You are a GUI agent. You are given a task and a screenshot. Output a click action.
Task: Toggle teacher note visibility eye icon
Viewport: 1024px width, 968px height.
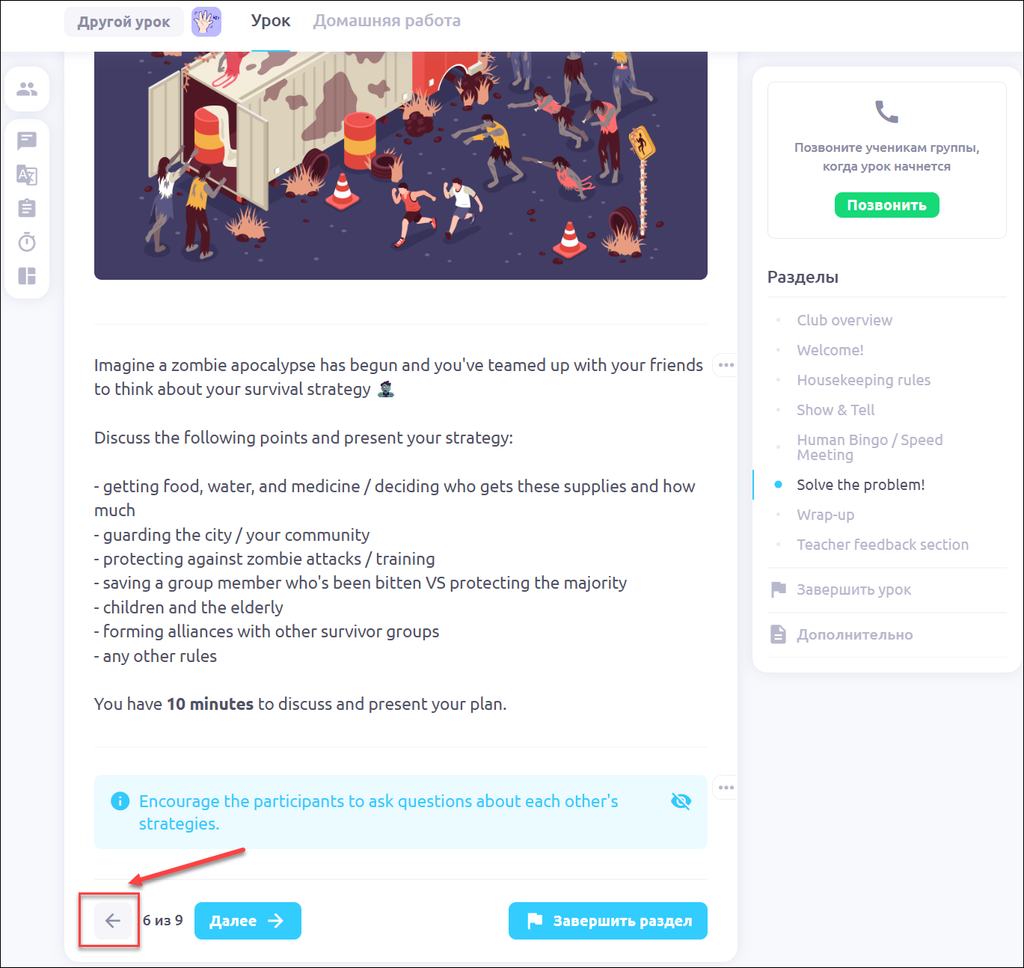pyautogui.click(x=681, y=801)
